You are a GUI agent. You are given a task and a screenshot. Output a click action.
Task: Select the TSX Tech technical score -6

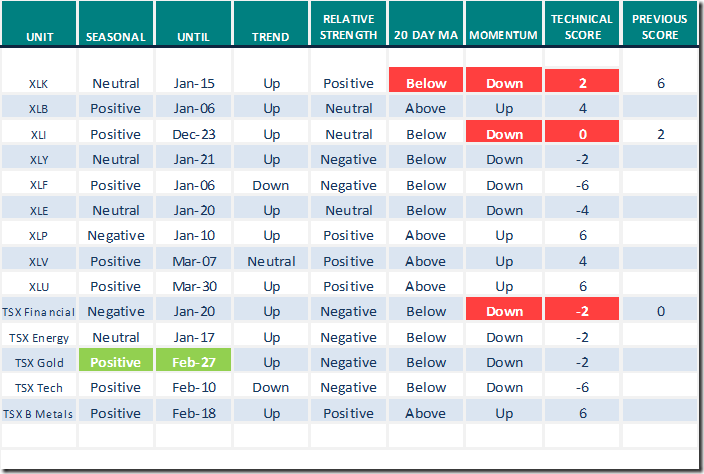(x=582, y=387)
